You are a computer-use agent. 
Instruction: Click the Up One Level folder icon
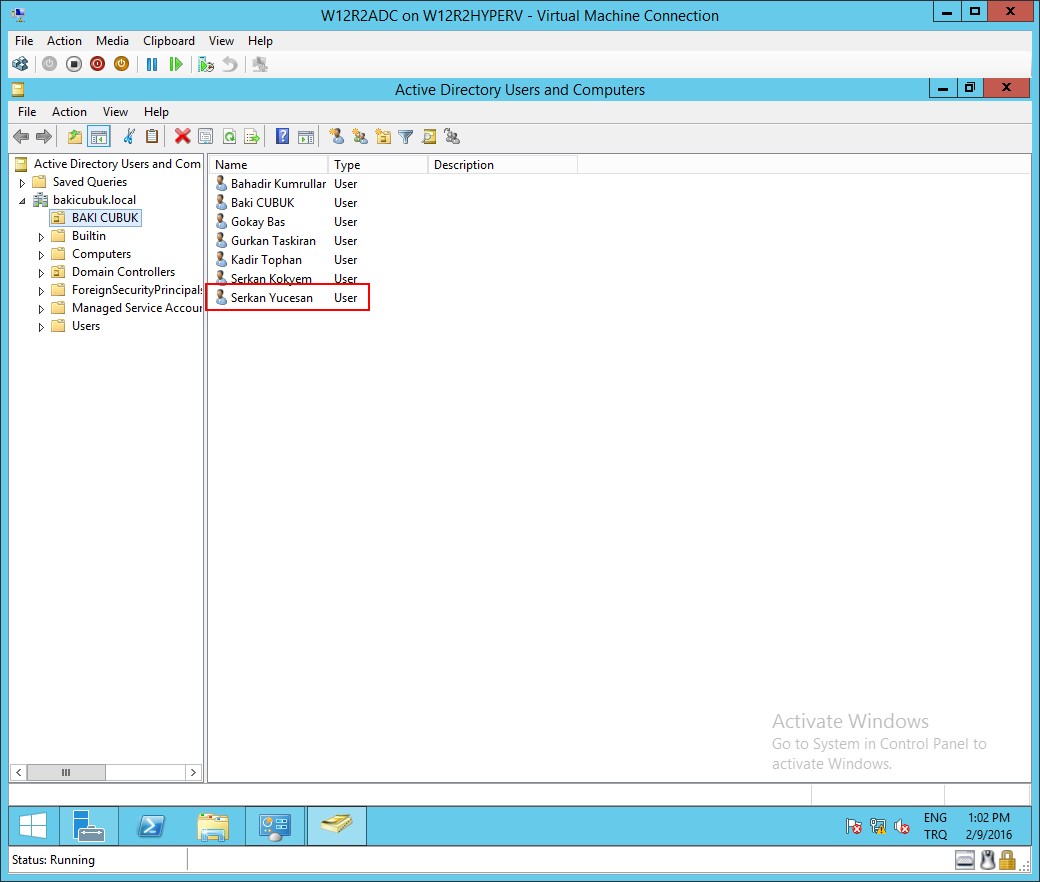(75, 137)
